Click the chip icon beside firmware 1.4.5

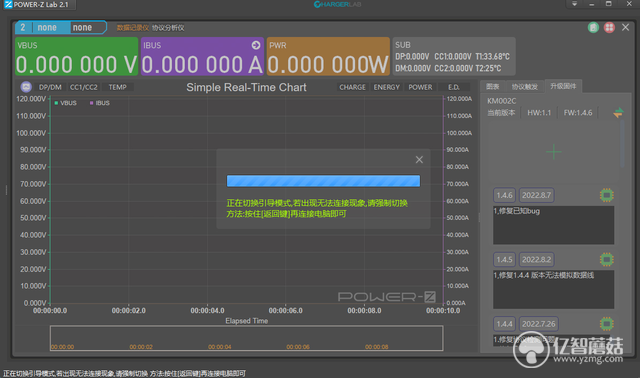pos(607,259)
